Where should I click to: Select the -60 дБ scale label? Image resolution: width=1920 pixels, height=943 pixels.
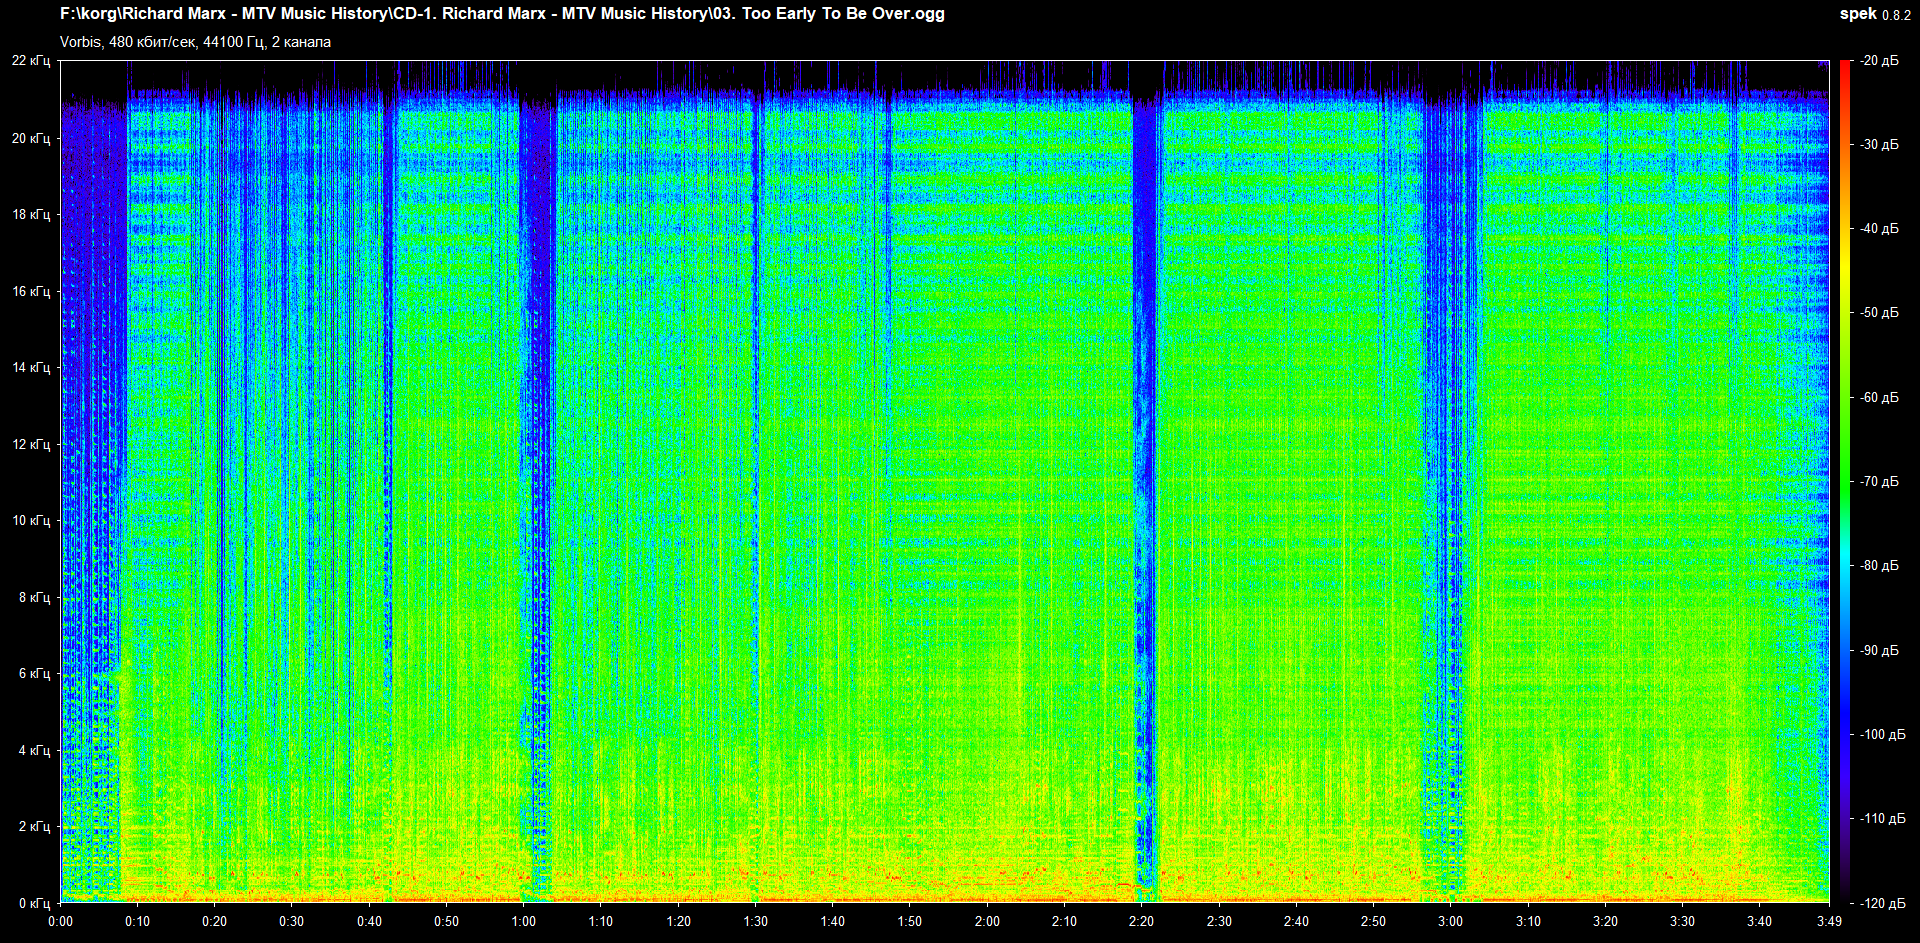pyautogui.click(x=1879, y=397)
